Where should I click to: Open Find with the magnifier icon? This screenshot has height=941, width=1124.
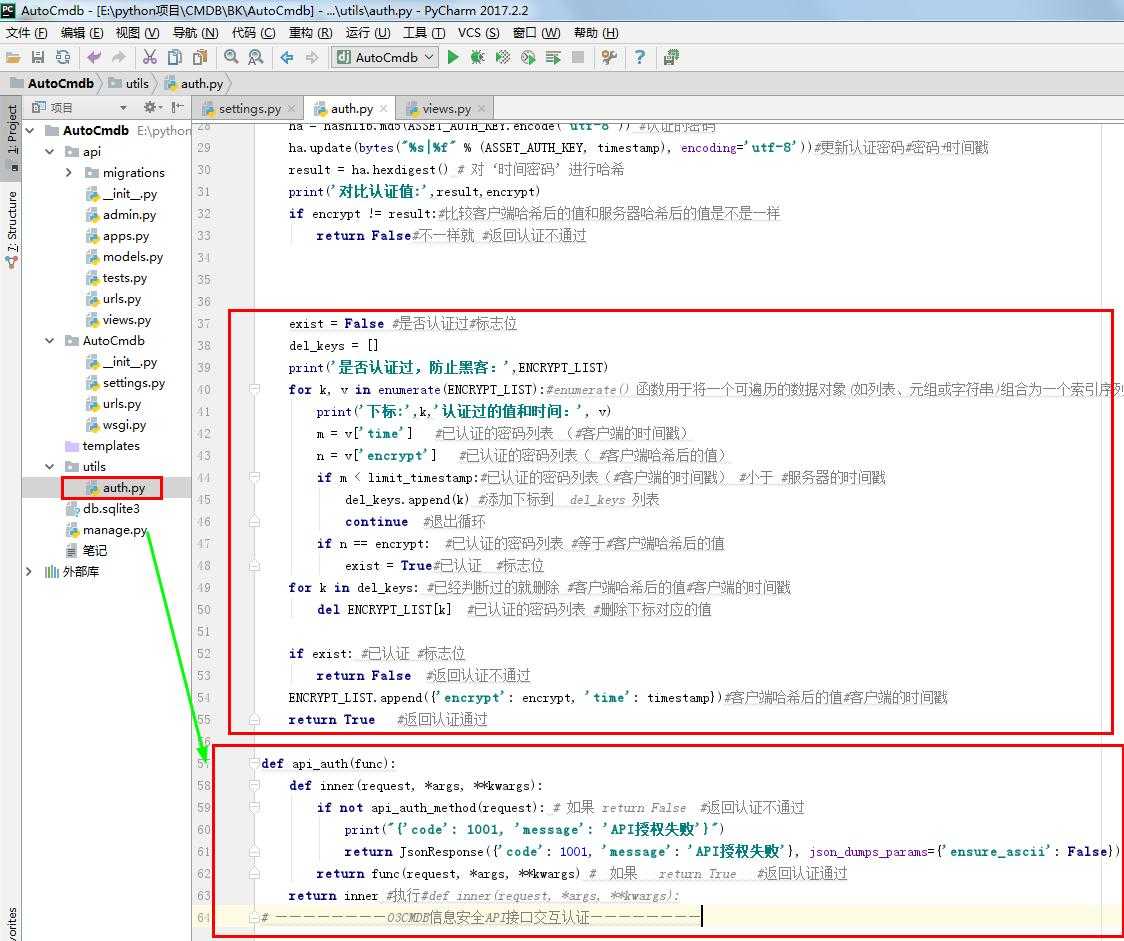(231, 57)
